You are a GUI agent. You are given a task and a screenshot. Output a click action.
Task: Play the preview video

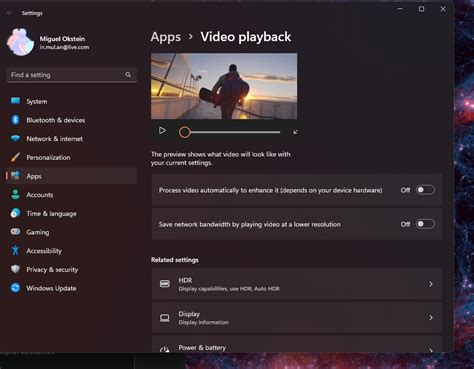click(x=162, y=131)
